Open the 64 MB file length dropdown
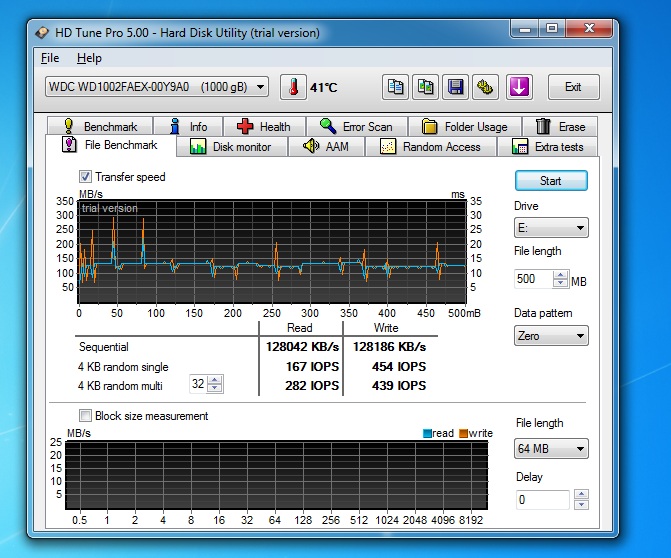 tap(551, 449)
